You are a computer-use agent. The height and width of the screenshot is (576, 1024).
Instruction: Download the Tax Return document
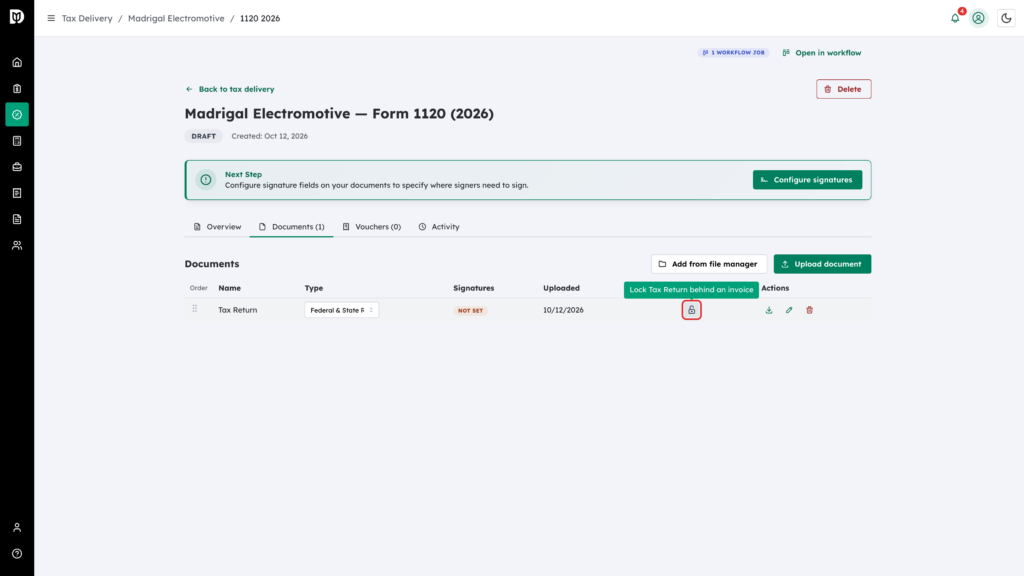click(x=769, y=310)
